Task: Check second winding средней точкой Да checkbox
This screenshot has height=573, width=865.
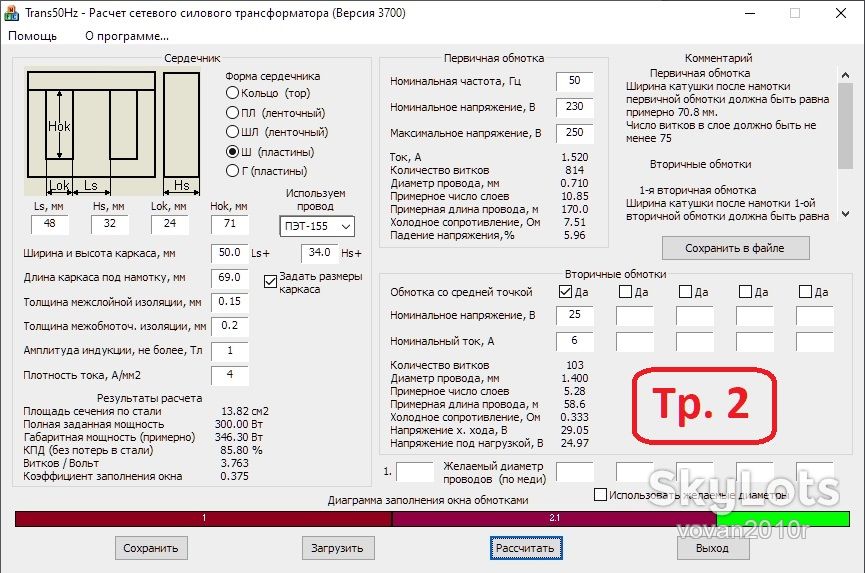Action: (626, 291)
